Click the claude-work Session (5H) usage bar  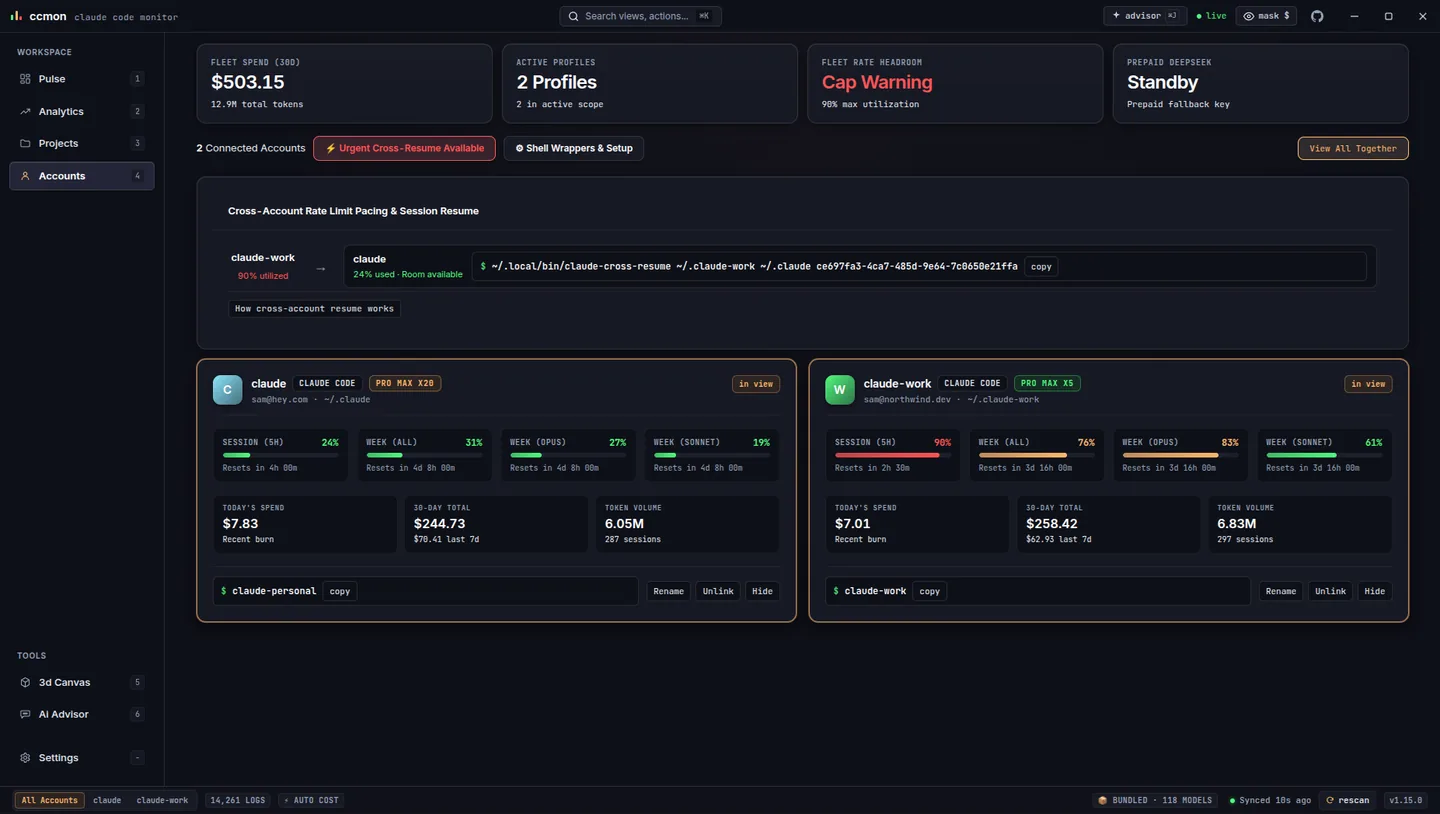point(893,455)
